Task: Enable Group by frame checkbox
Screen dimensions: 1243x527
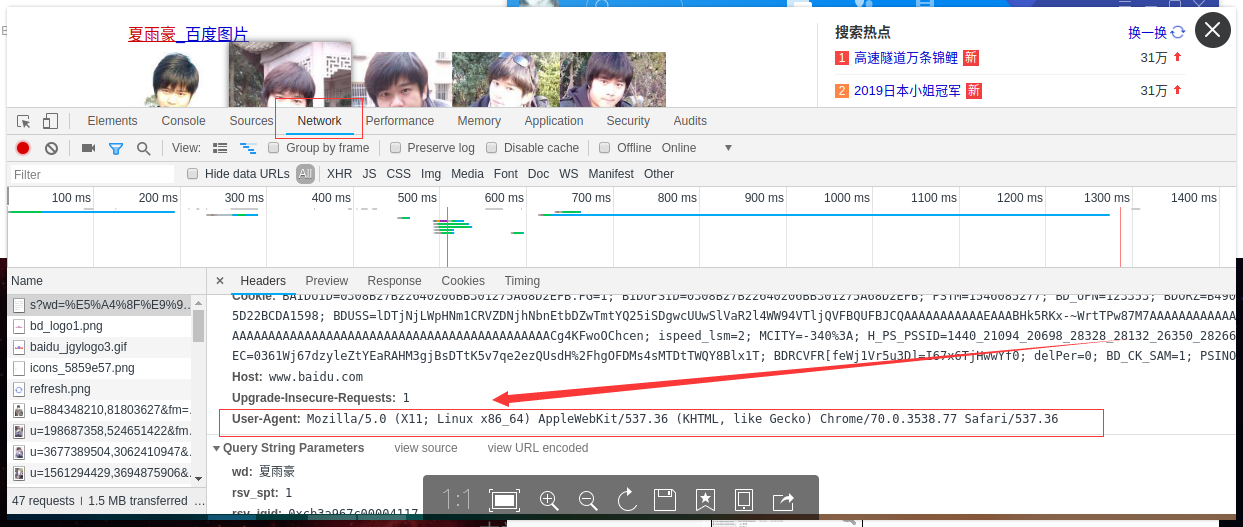Action: [x=274, y=148]
